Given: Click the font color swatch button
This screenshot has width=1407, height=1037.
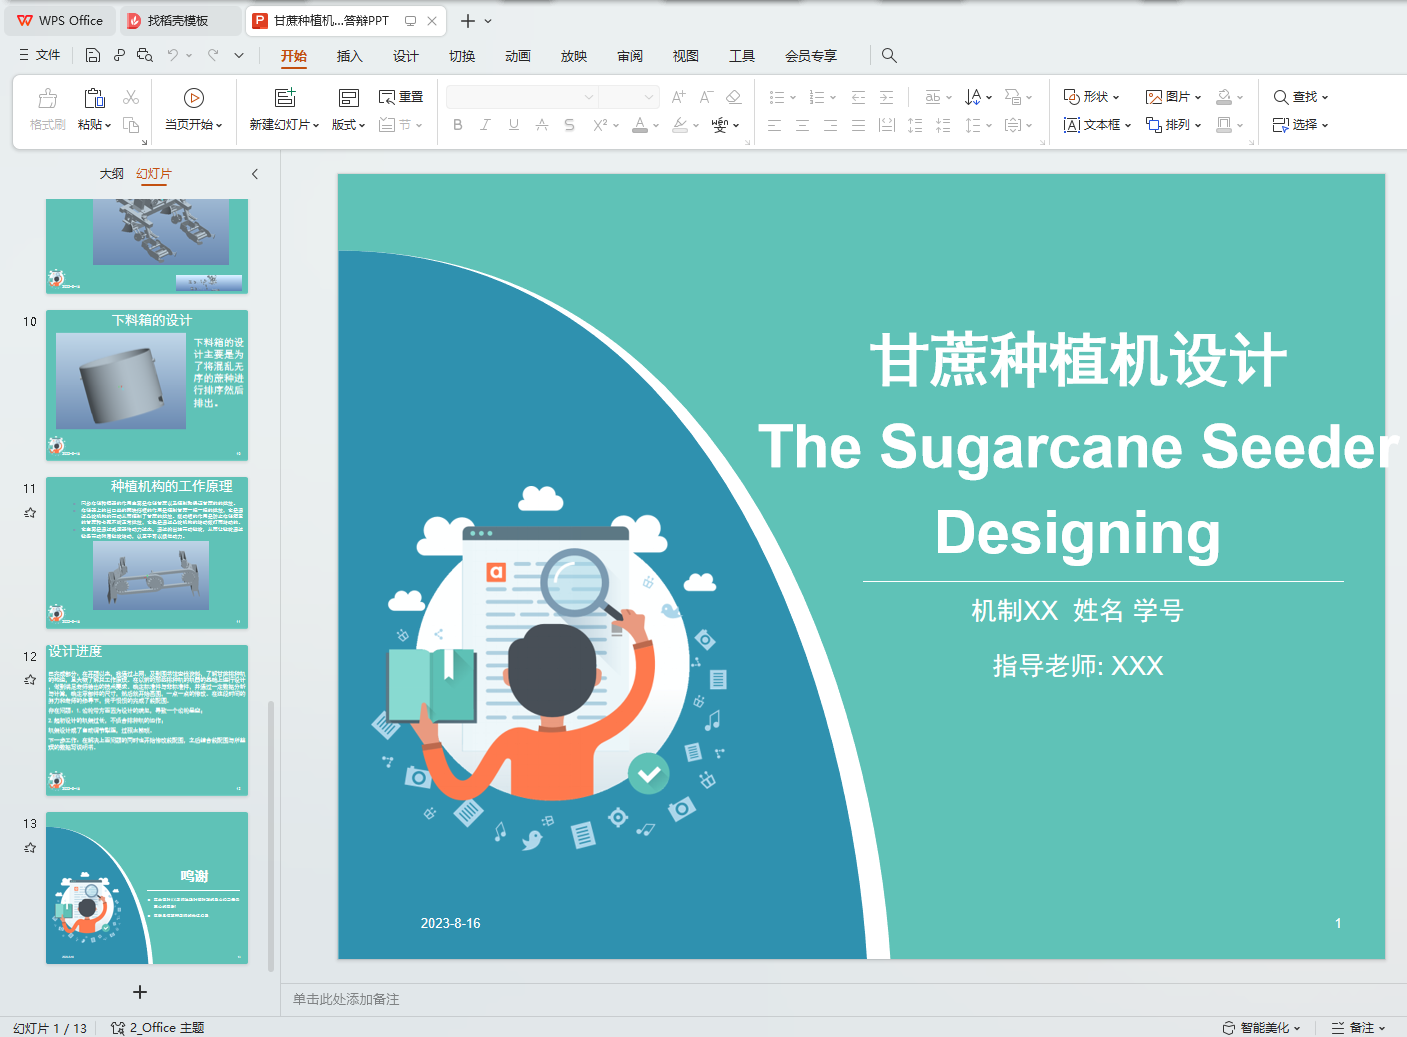Looking at the screenshot, I should point(640,125).
